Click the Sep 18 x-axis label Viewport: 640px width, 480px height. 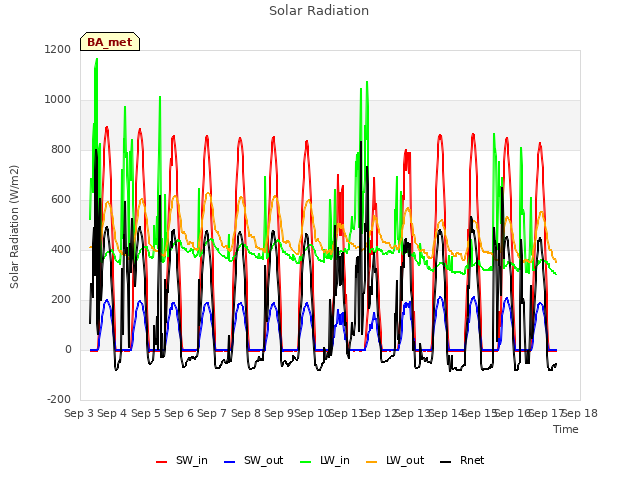[x=580, y=413]
